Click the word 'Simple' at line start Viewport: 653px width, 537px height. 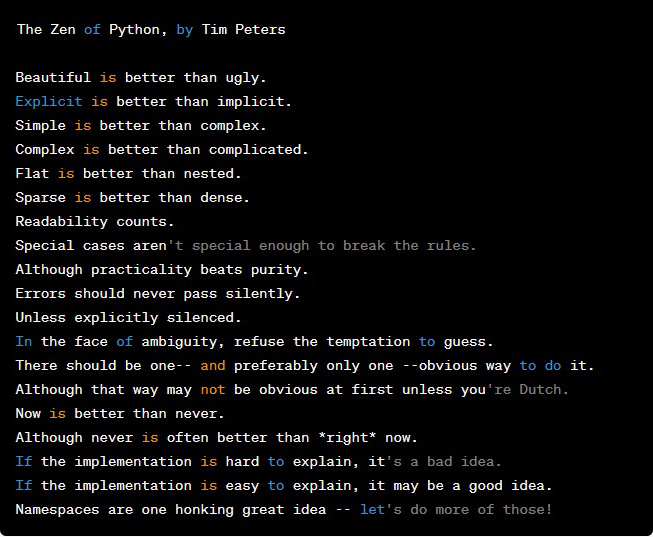(x=40, y=125)
